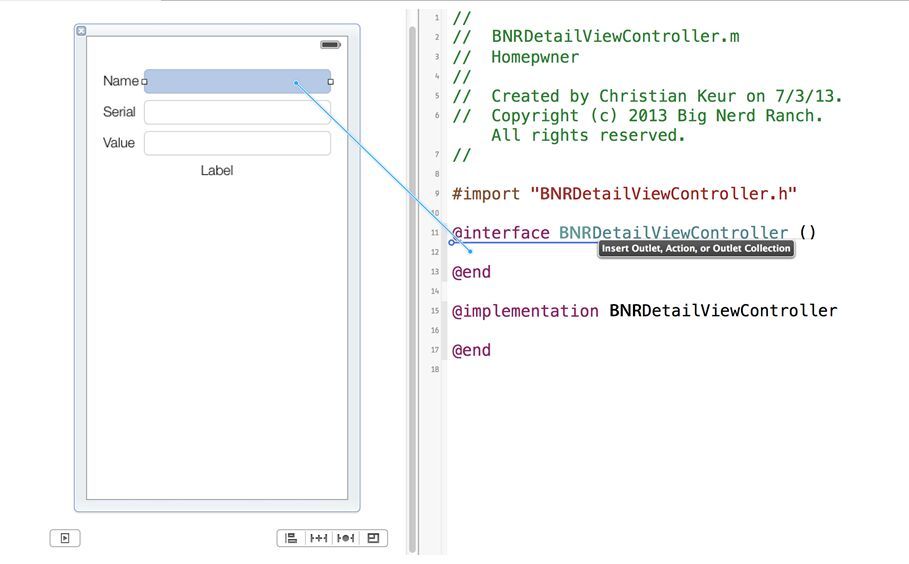Click the battery icon in the status bar
This screenshot has height=564, width=909.
330,45
